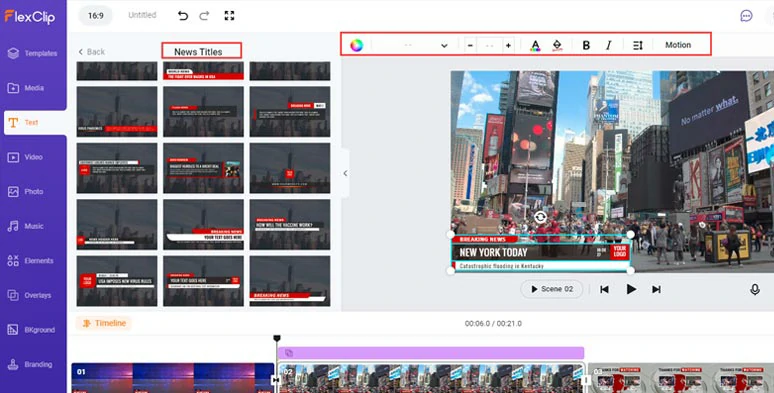
Task: Open the Motion settings
Action: (678, 45)
